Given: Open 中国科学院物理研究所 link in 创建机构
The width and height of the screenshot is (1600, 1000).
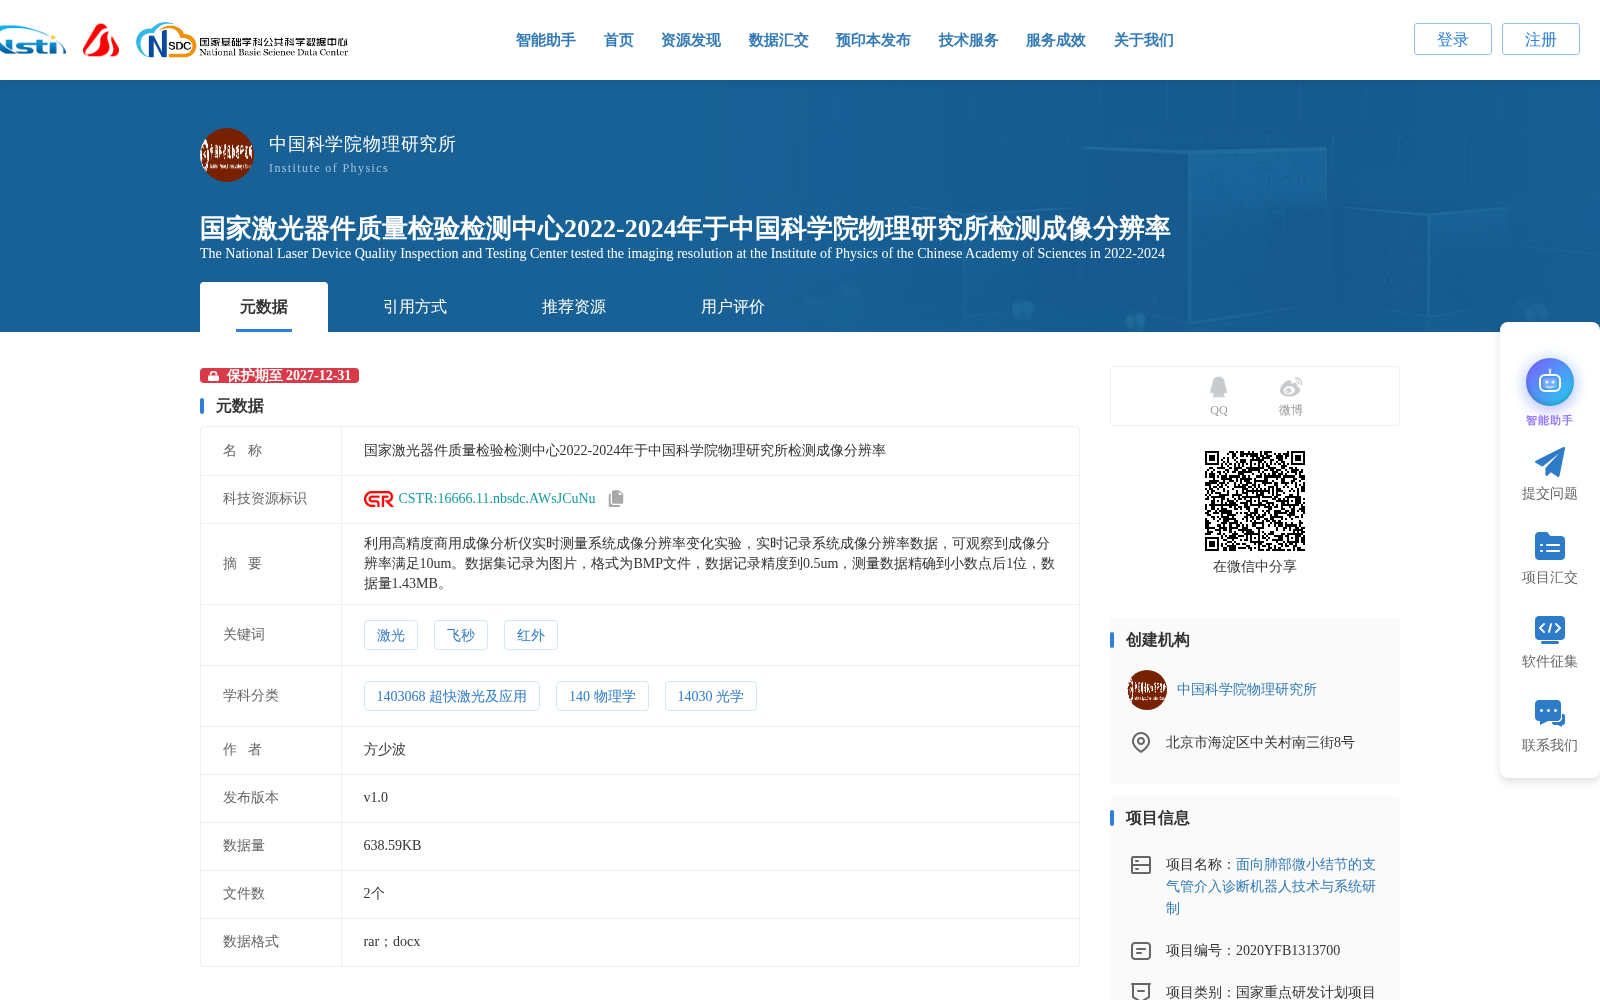Looking at the screenshot, I should (x=1247, y=690).
